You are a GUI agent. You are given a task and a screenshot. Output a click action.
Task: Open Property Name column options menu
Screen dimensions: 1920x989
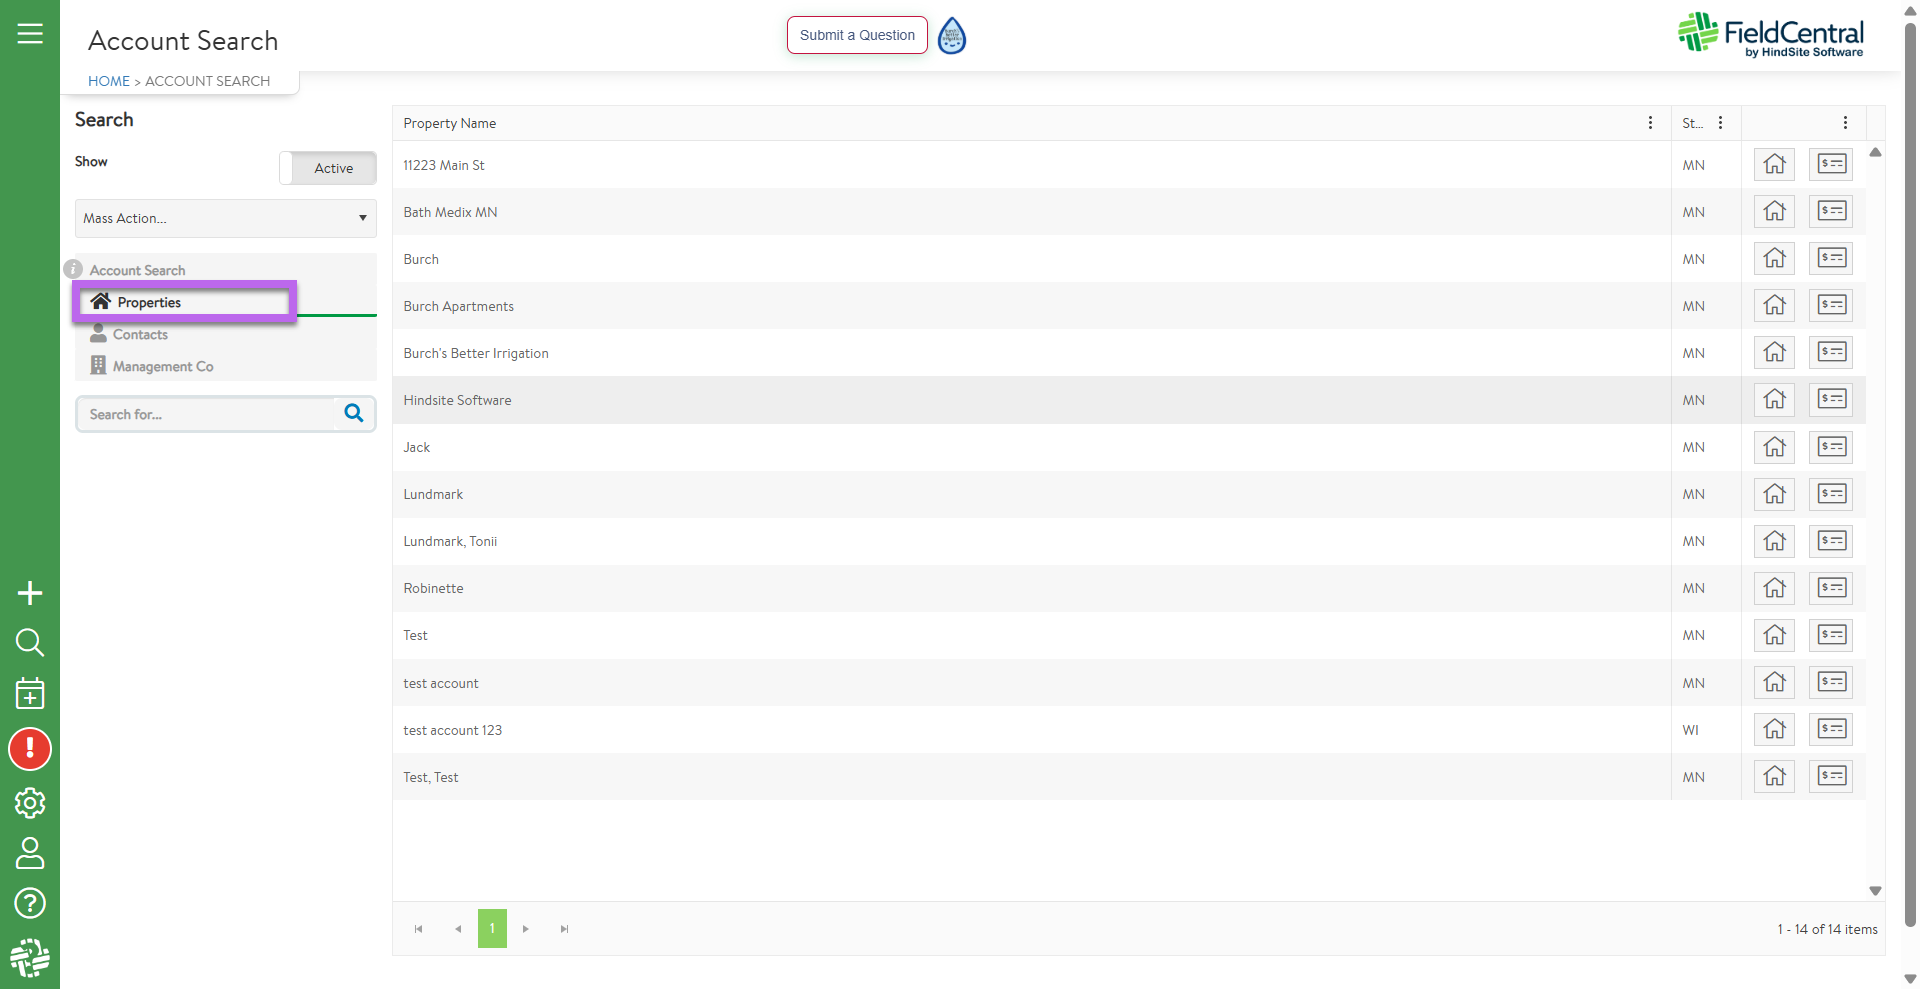click(1650, 123)
